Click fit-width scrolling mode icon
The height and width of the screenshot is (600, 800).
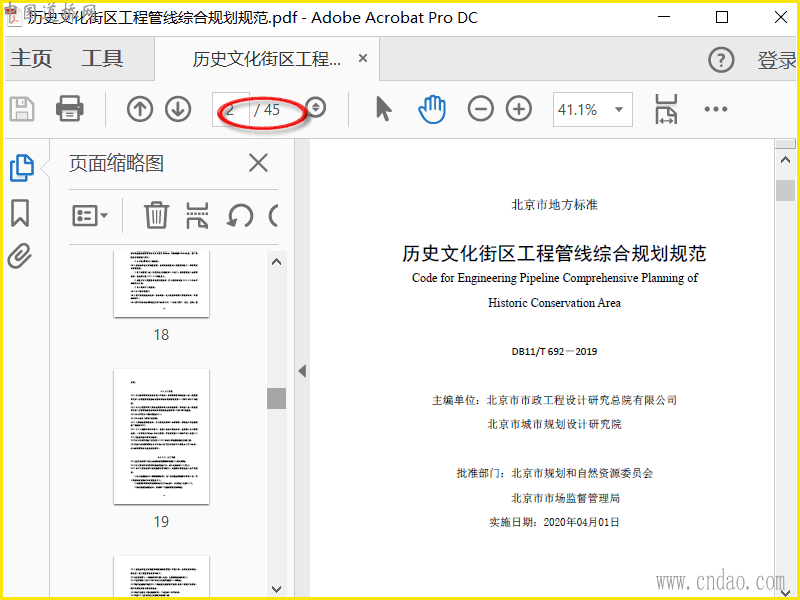coord(666,109)
